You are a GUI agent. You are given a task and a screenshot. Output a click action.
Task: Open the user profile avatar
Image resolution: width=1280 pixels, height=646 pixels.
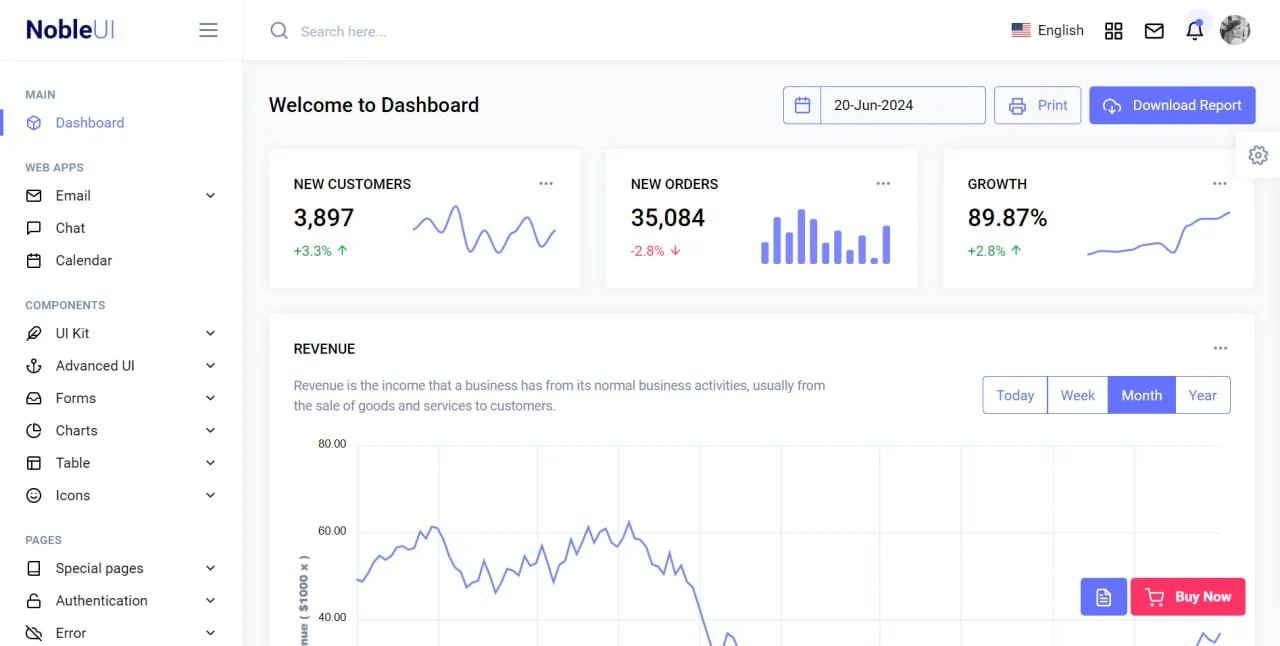pos(1235,30)
